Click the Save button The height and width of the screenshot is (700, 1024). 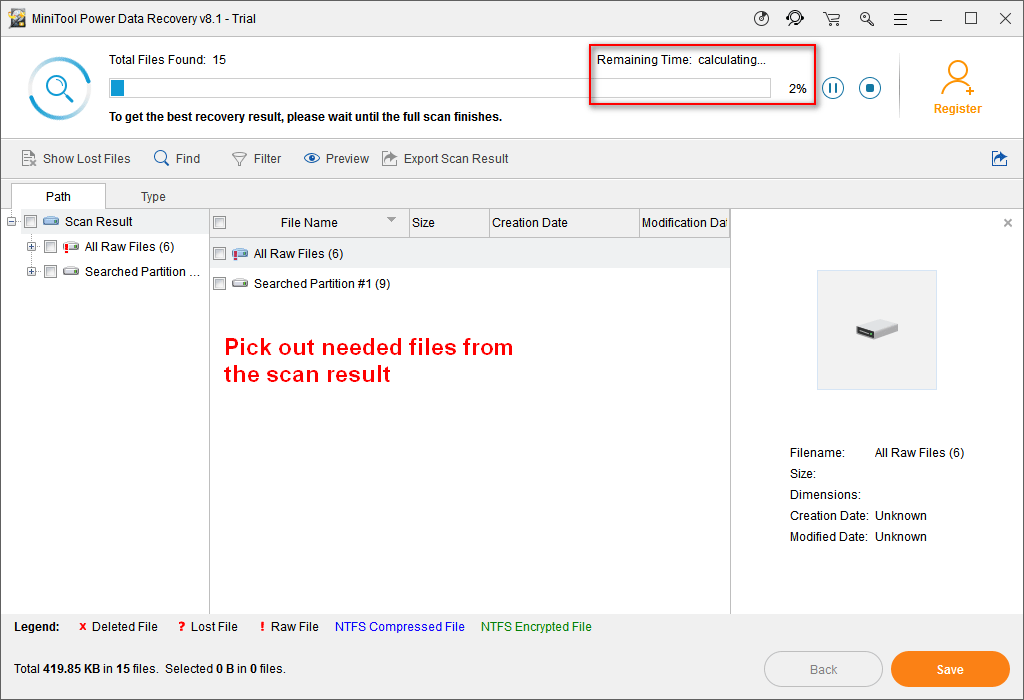[950, 669]
